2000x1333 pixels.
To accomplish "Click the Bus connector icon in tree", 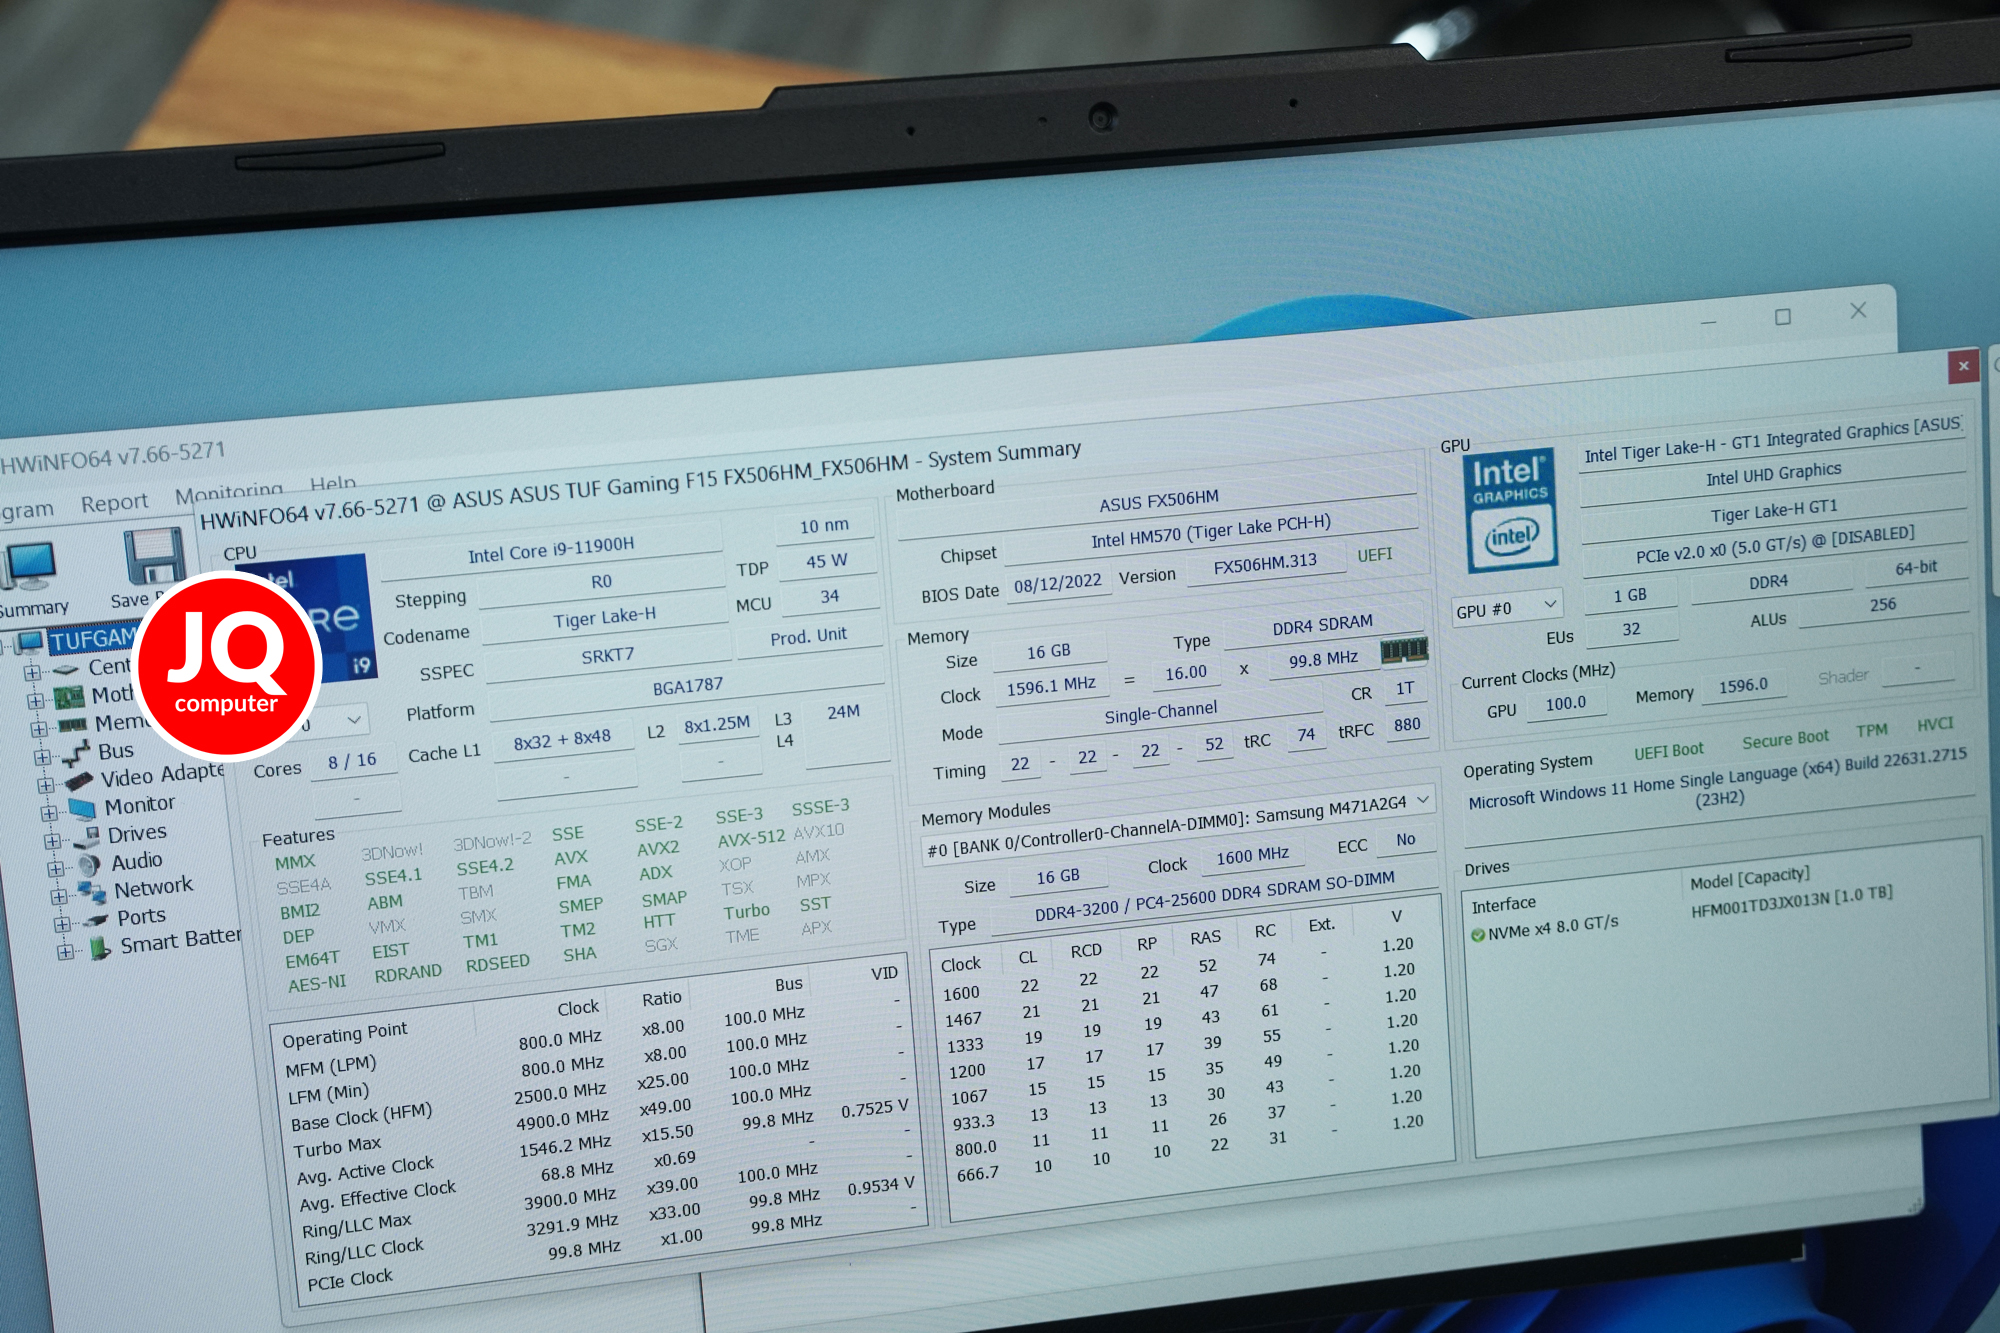I will coord(77,753).
